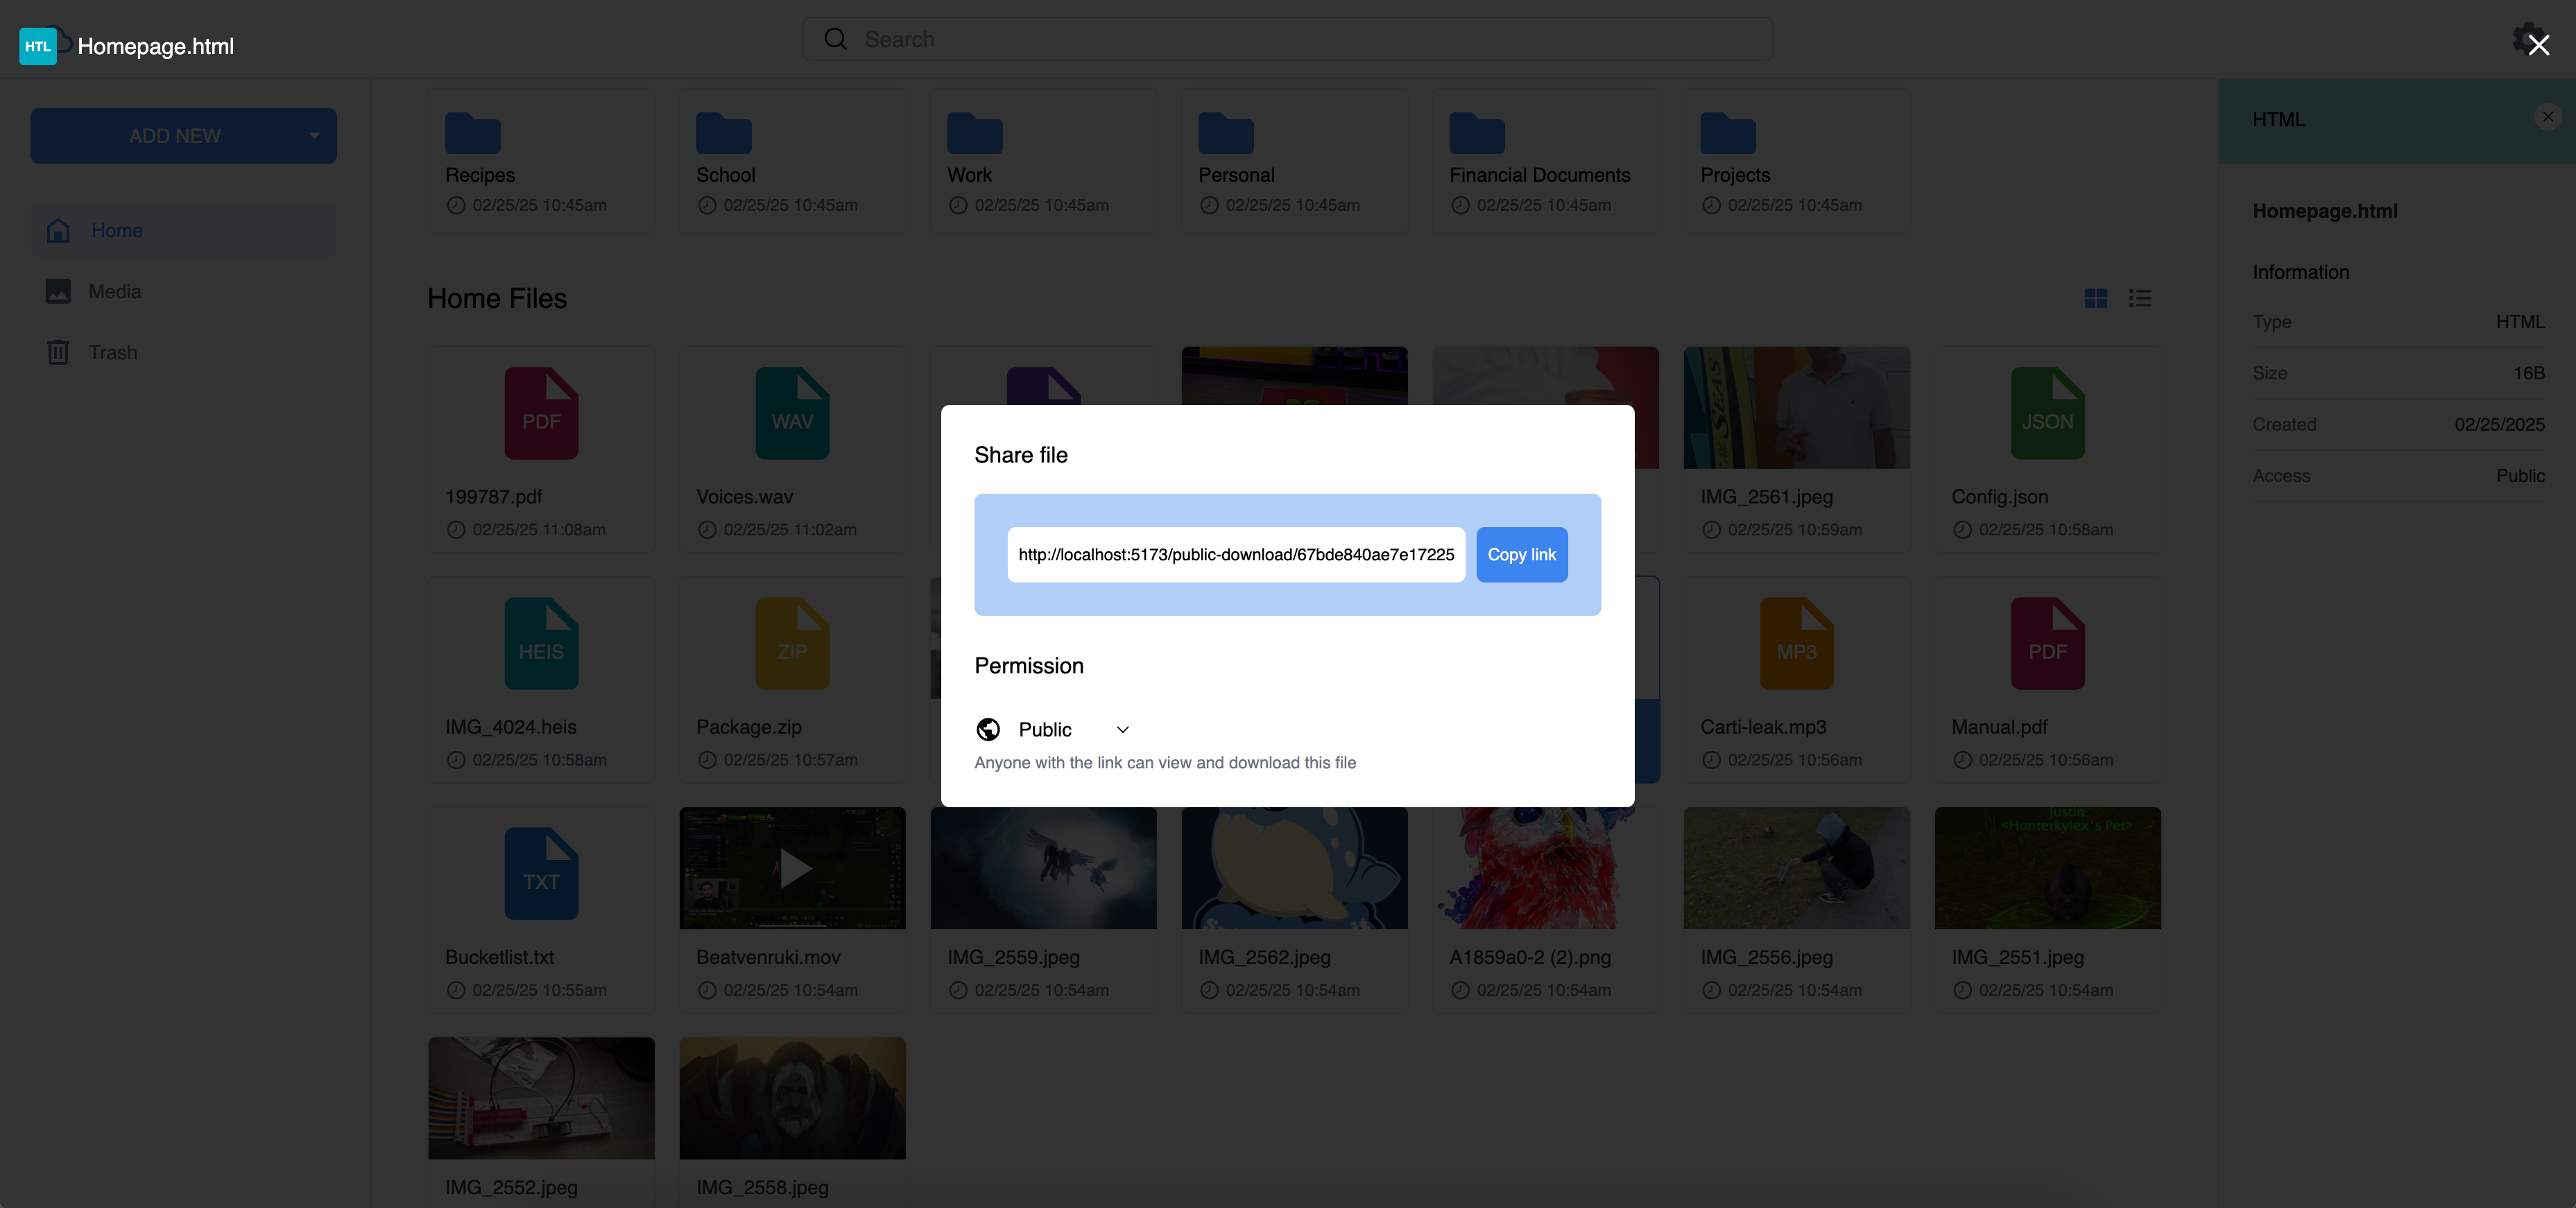This screenshot has width=2576, height=1208.
Task: Click the Search field
Action: [1287, 39]
